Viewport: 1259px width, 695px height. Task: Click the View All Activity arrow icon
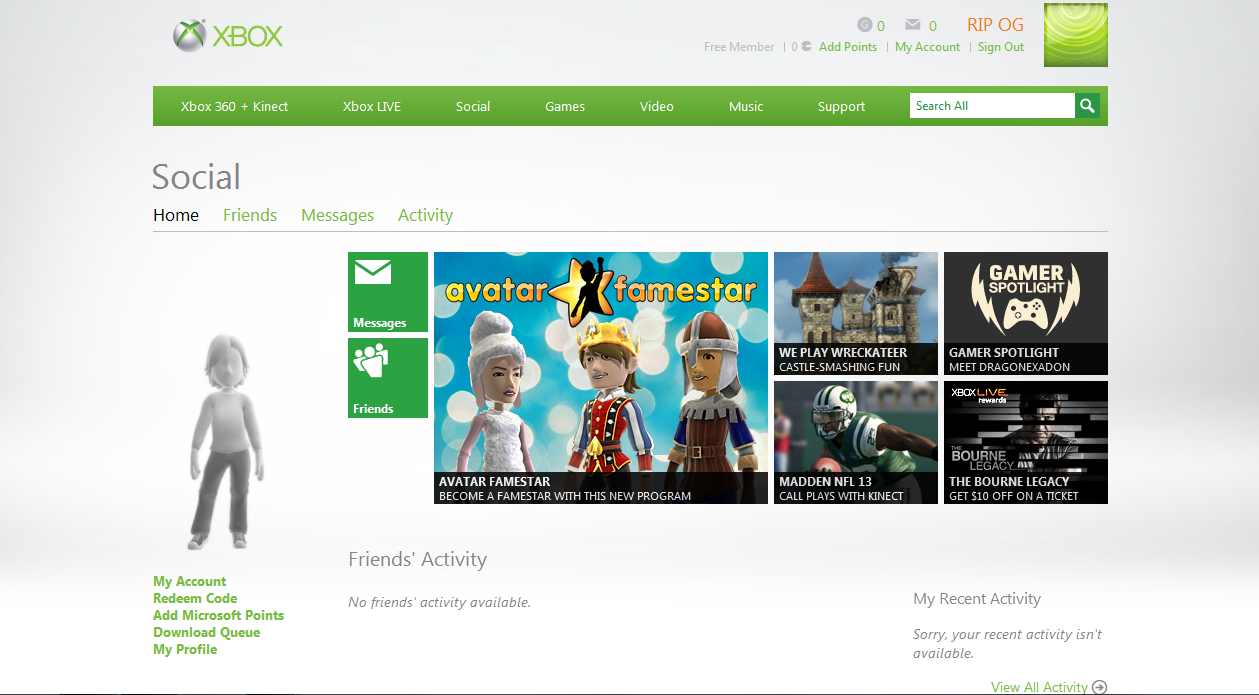pyautogui.click(x=1100, y=687)
